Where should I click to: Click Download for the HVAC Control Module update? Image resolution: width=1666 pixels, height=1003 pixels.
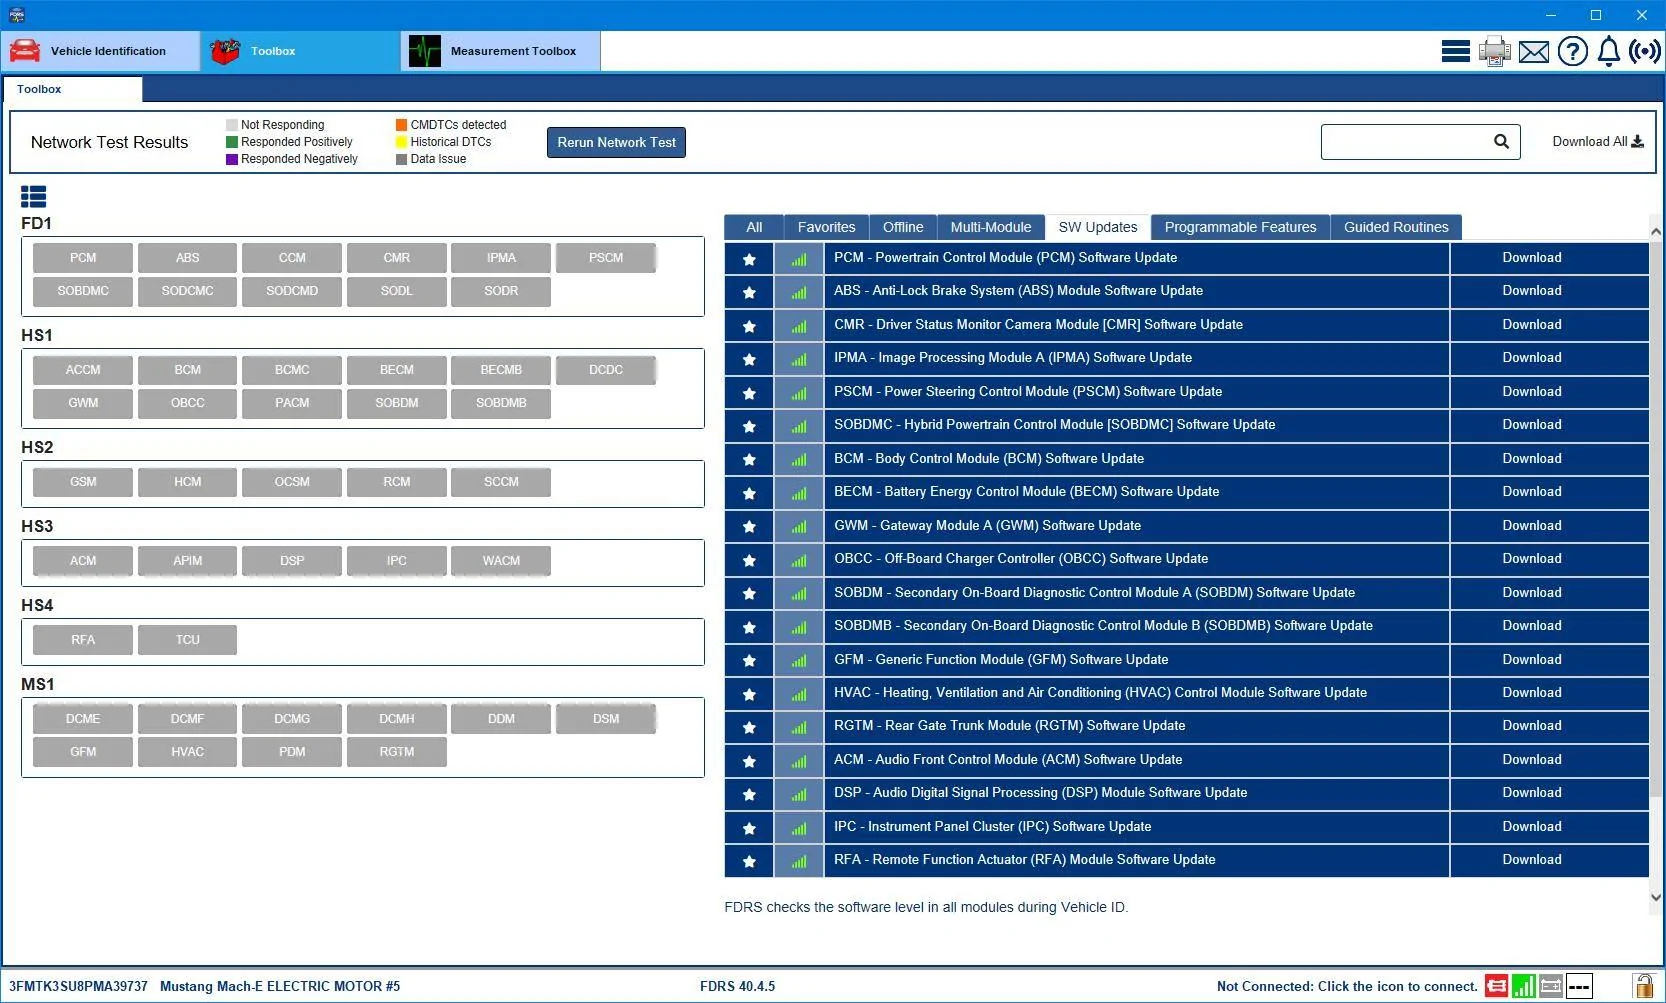click(x=1532, y=693)
